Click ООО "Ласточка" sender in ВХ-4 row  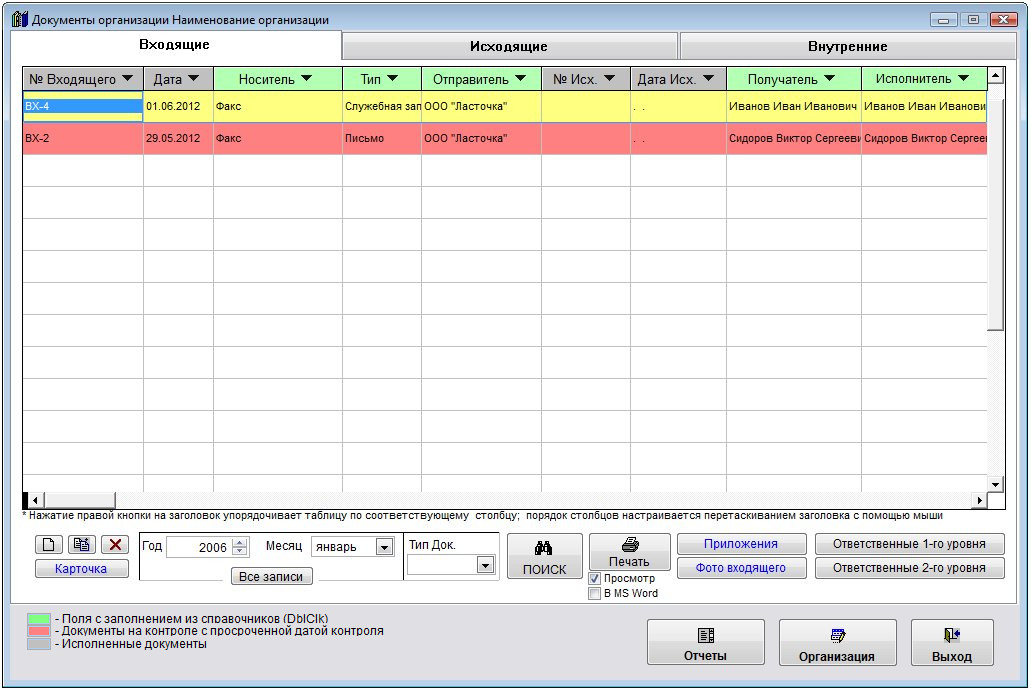[481, 107]
